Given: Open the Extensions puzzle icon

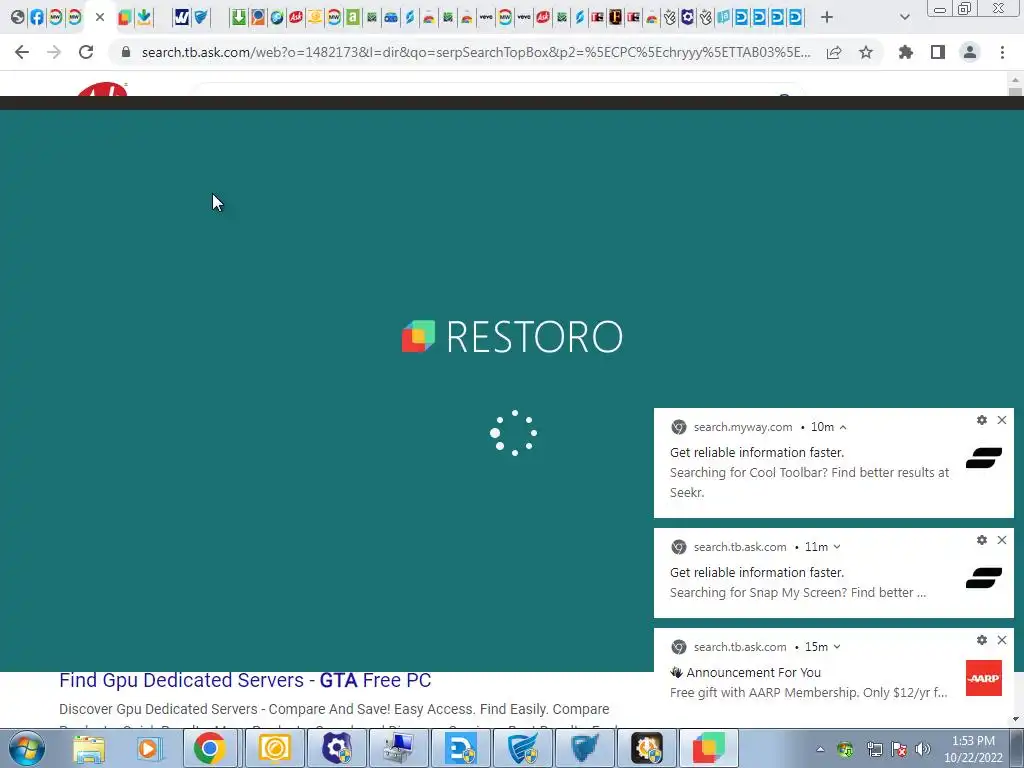Looking at the screenshot, I should click(x=906, y=52).
